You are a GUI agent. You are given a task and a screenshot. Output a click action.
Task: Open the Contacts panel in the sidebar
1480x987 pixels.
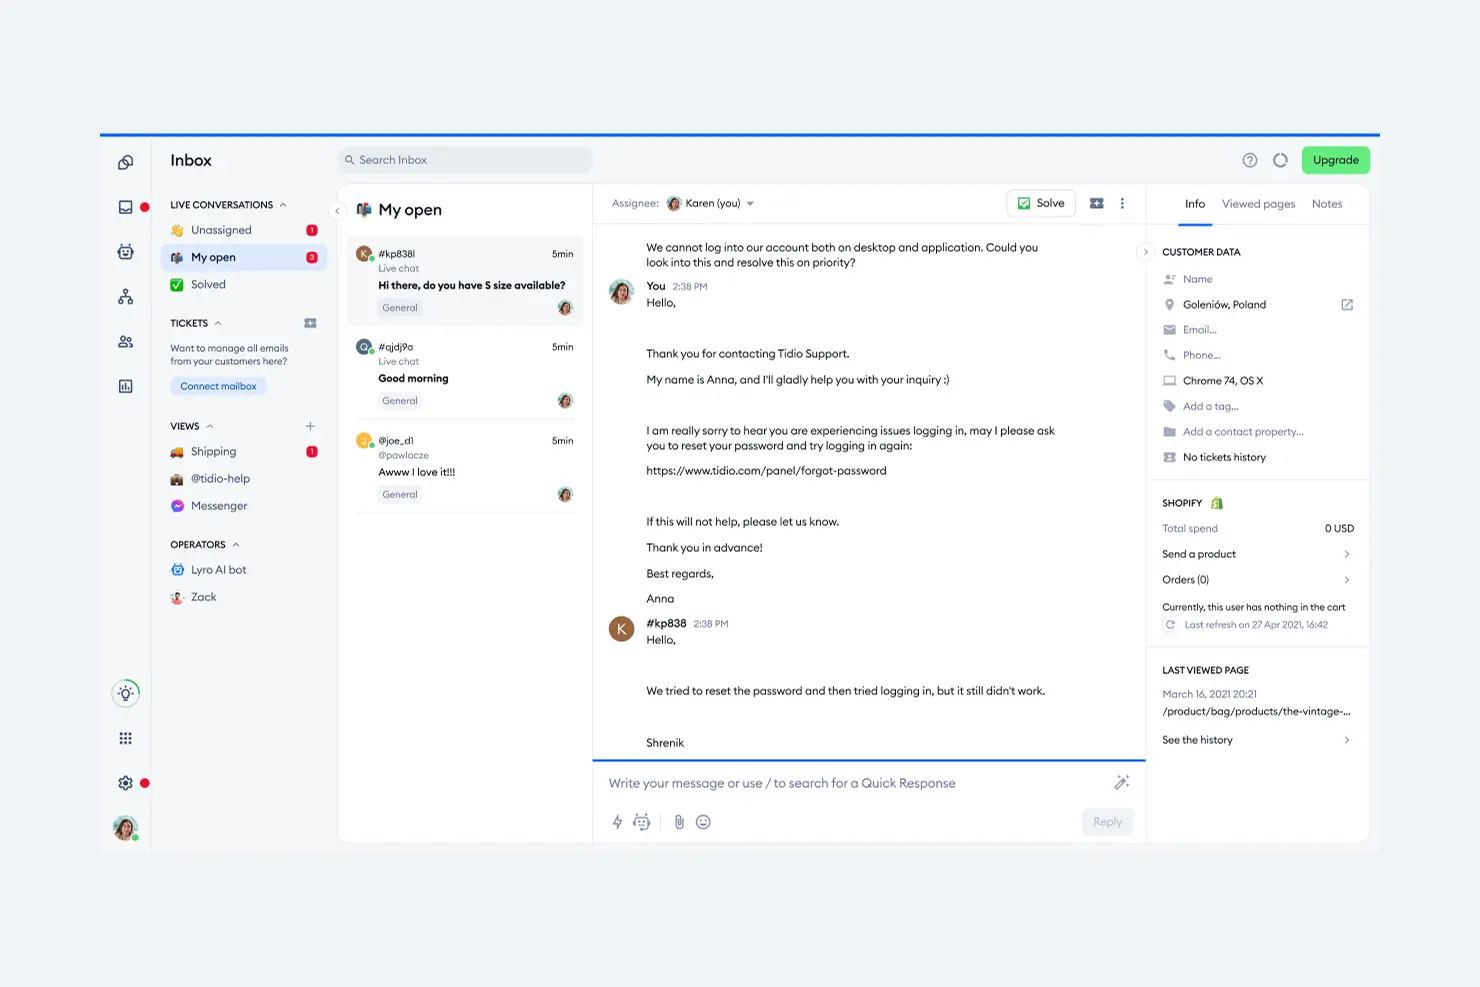point(125,341)
